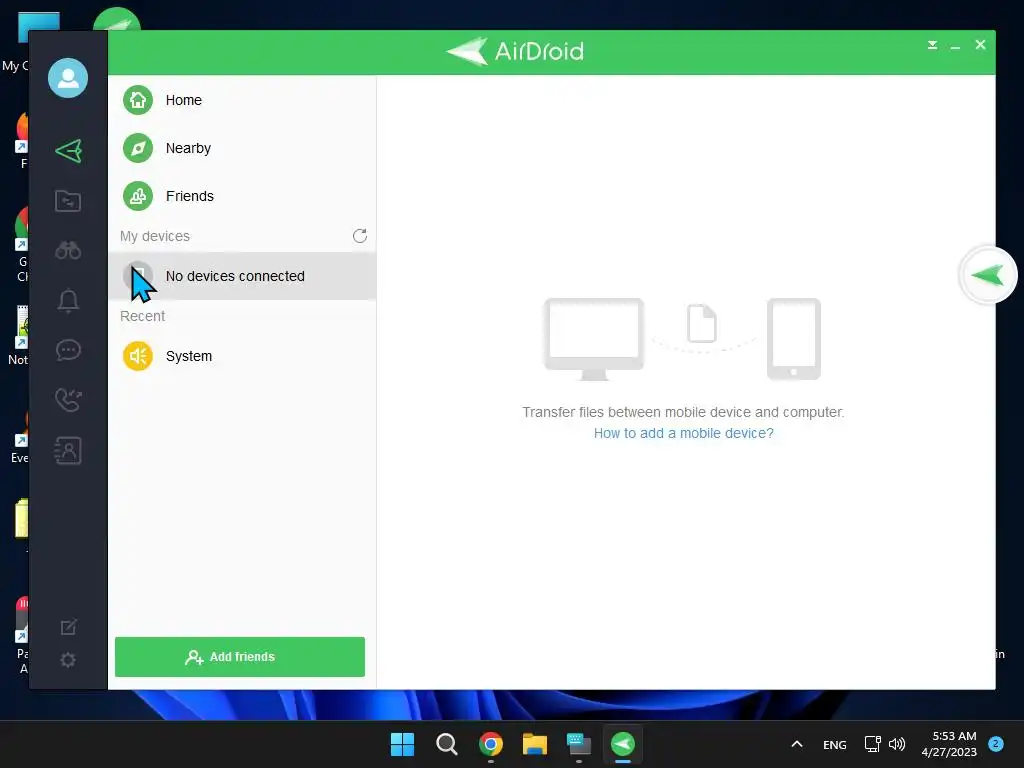Open the notification badge in tray
This screenshot has height=768, width=1024.
pos(996,744)
